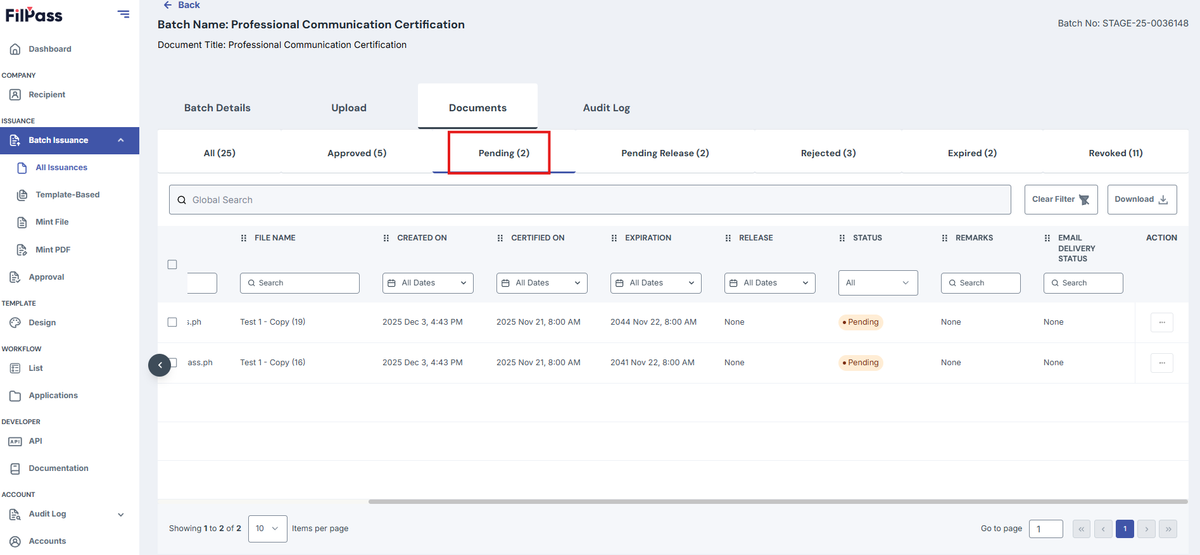Show Rejected (3) documents

[828, 153]
